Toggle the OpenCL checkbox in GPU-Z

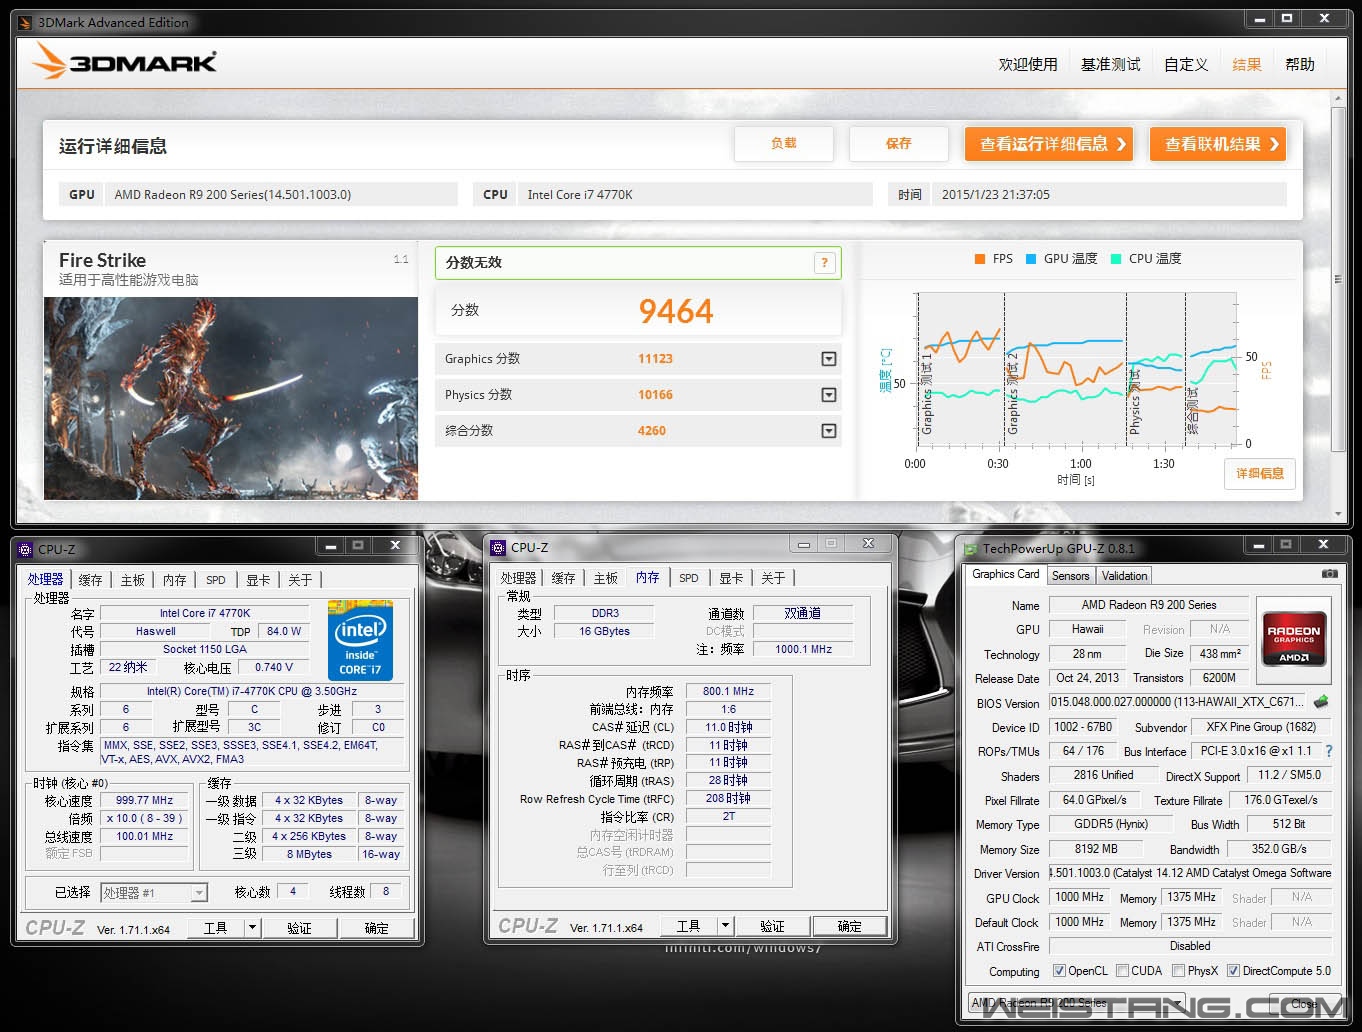1059,971
